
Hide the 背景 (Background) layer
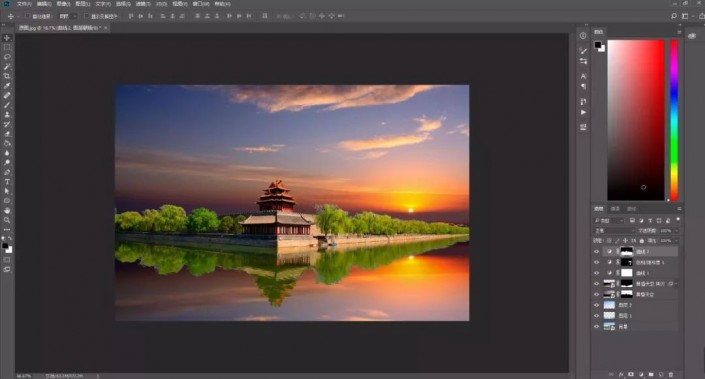point(597,326)
